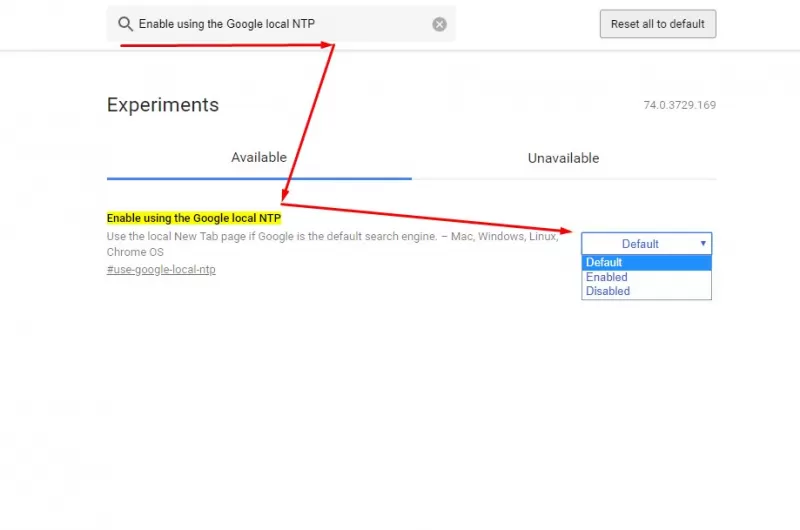This screenshot has width=800, height=530.
Task: Select the Default option in dropdown list
Action: 646,263
